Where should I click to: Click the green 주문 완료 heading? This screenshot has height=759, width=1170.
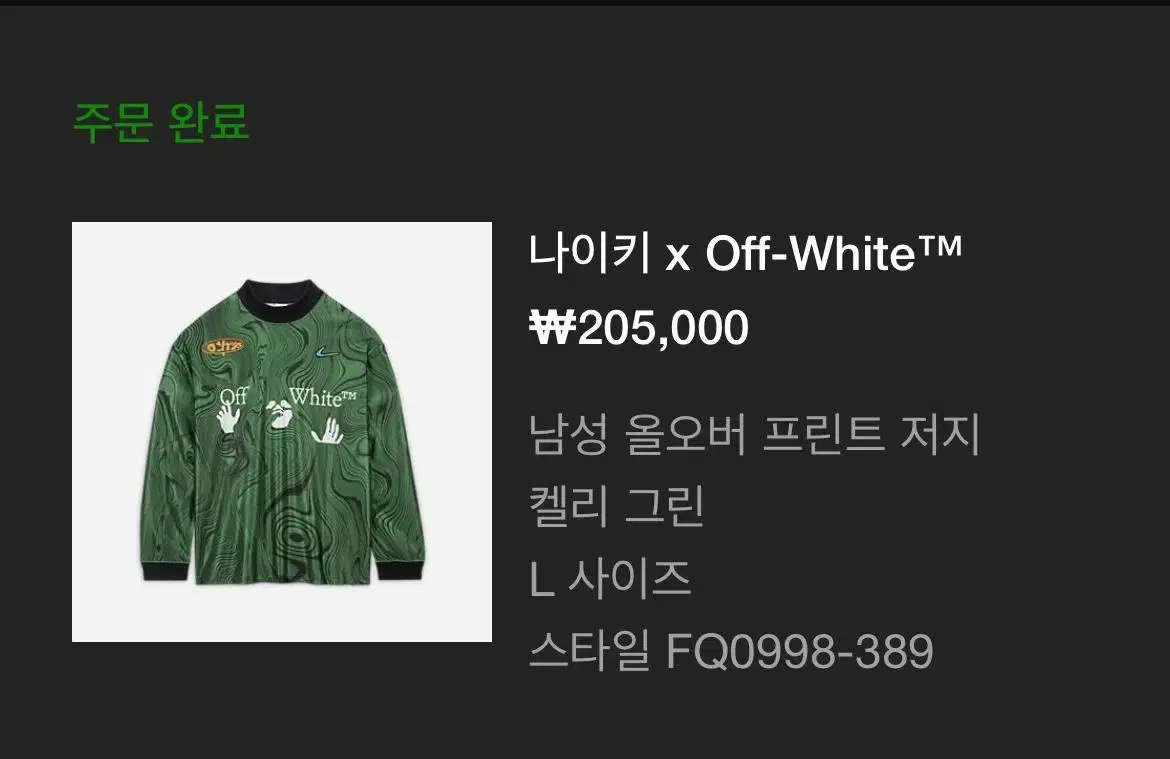coord(160,122)
